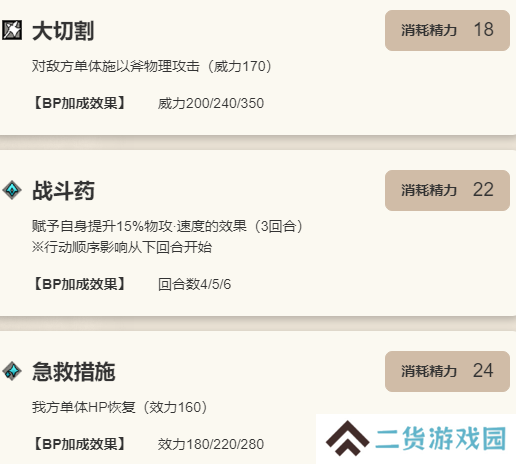
Task: Click the 消耗精力 18 cost badge
Action: coord(447,30)
